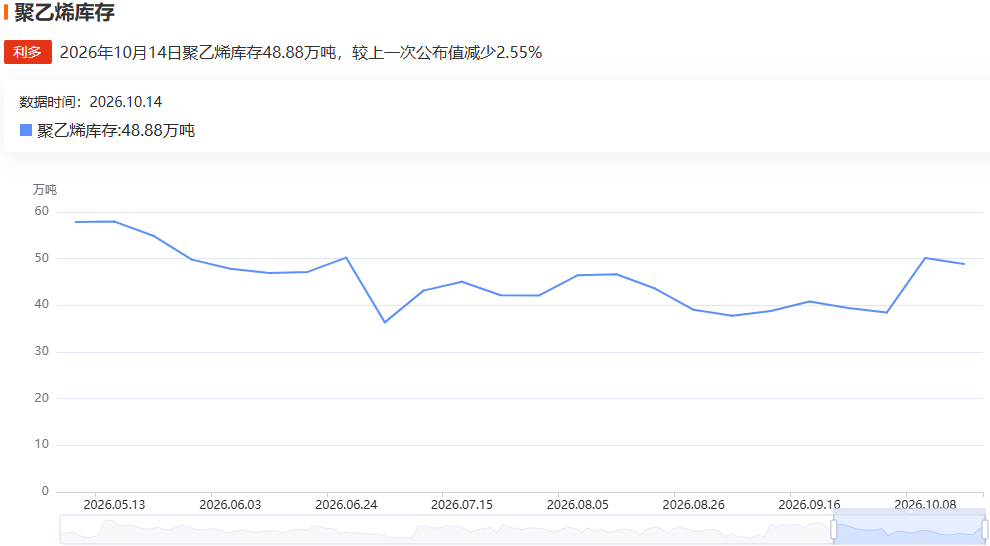Screen dimensions: 990x546
Task: Click the blue 聚乙烯库存 legend swatch
Action: pyautogui.click(x=26, y=131)
